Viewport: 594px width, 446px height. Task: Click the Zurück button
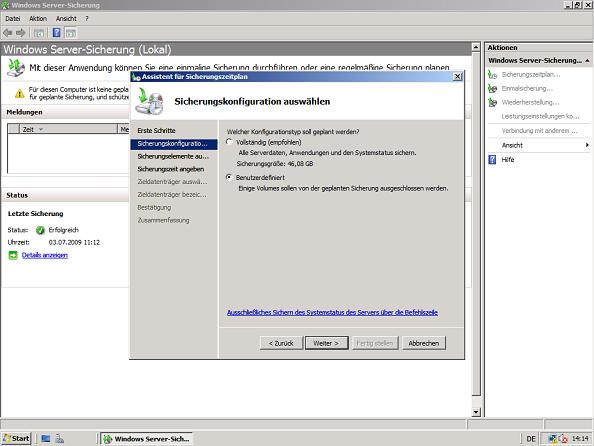point(281,343)
